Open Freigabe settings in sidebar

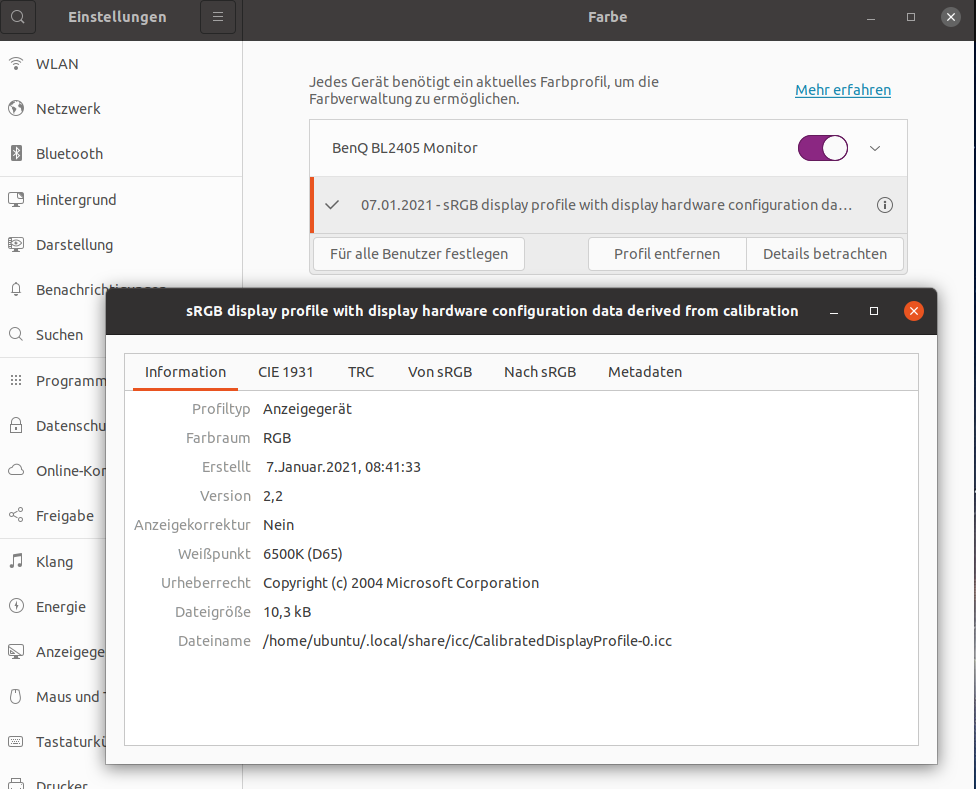(x=53, y=515)
